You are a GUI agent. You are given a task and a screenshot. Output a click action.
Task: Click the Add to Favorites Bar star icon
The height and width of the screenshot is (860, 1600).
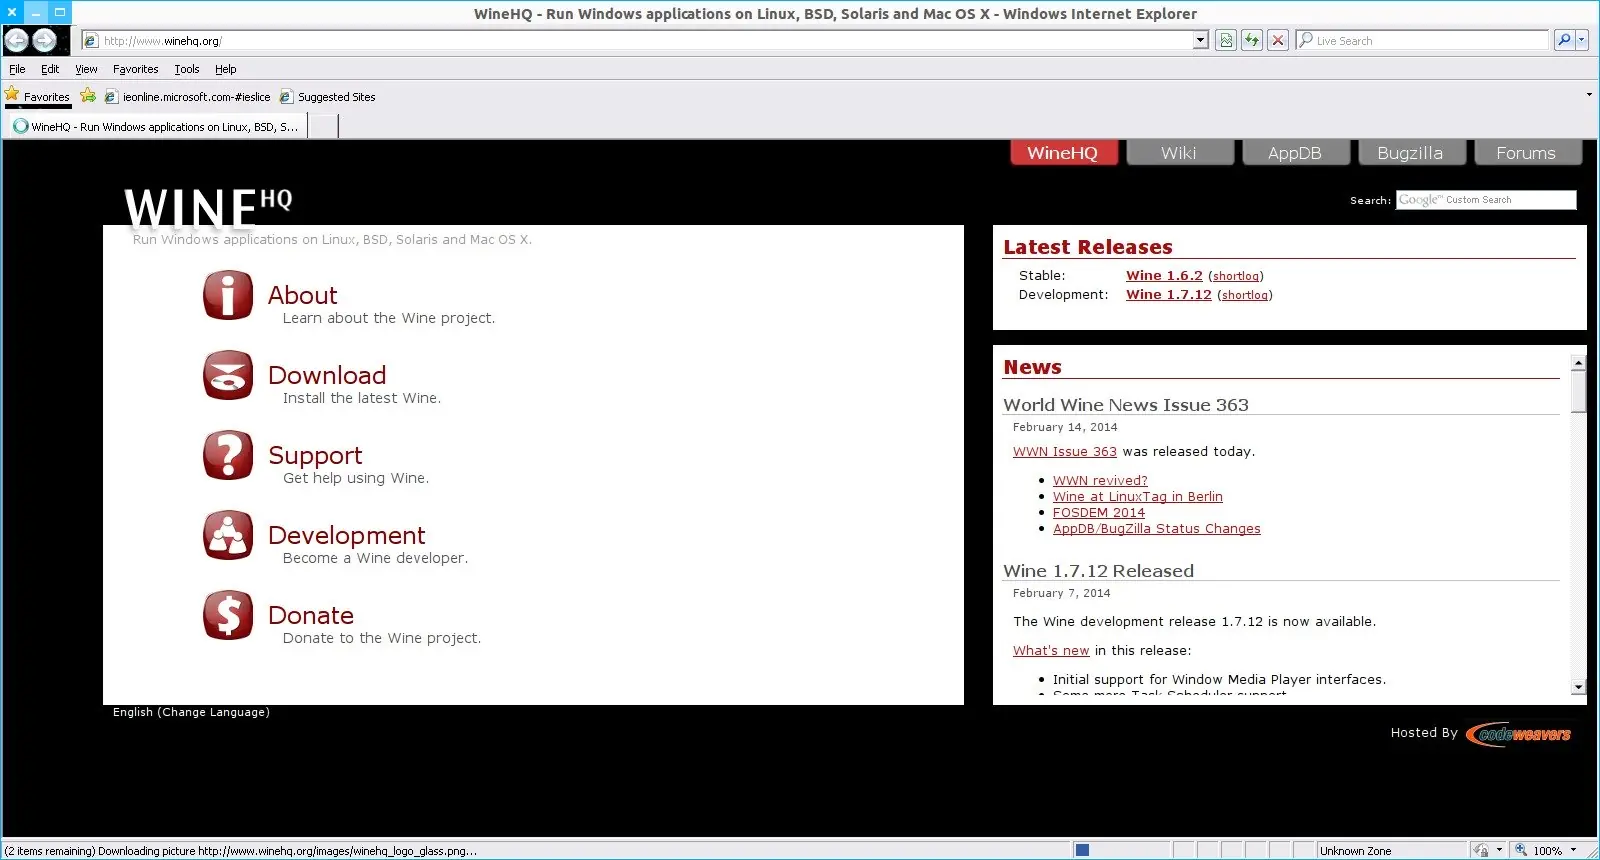point(88,96)
